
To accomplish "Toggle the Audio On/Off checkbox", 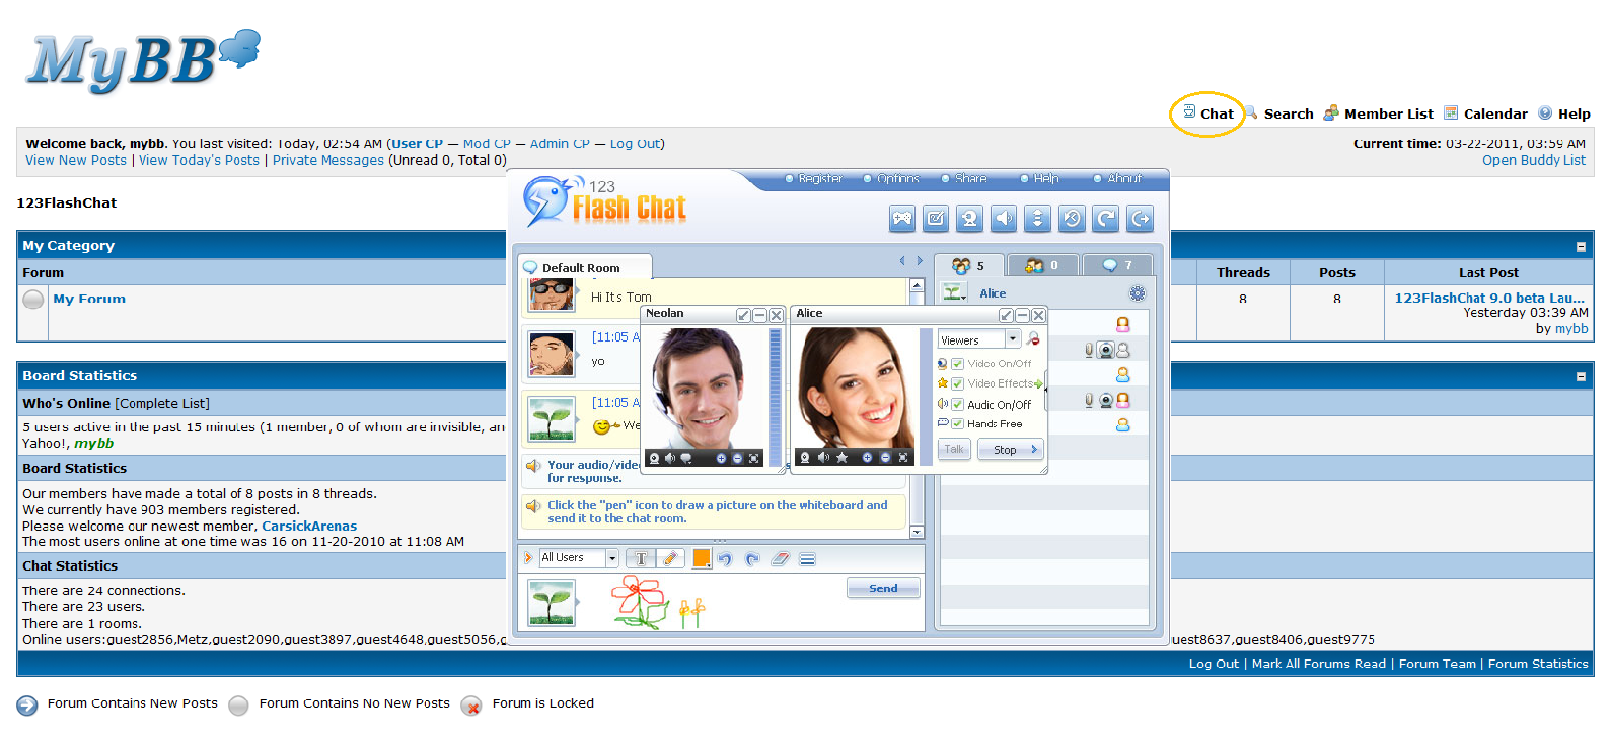I will [x=957, y=405].
